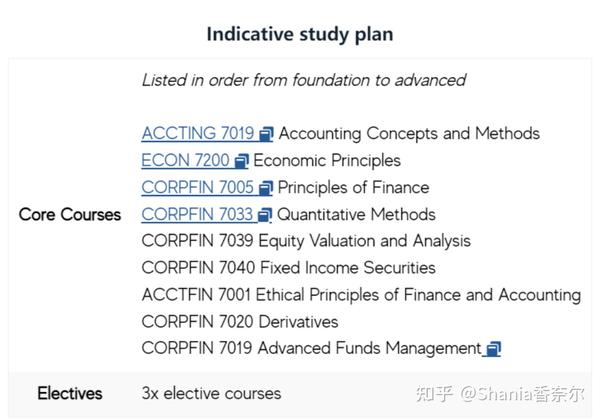Click the Core Courses row label
600x419 pixels.
(70, 215)
